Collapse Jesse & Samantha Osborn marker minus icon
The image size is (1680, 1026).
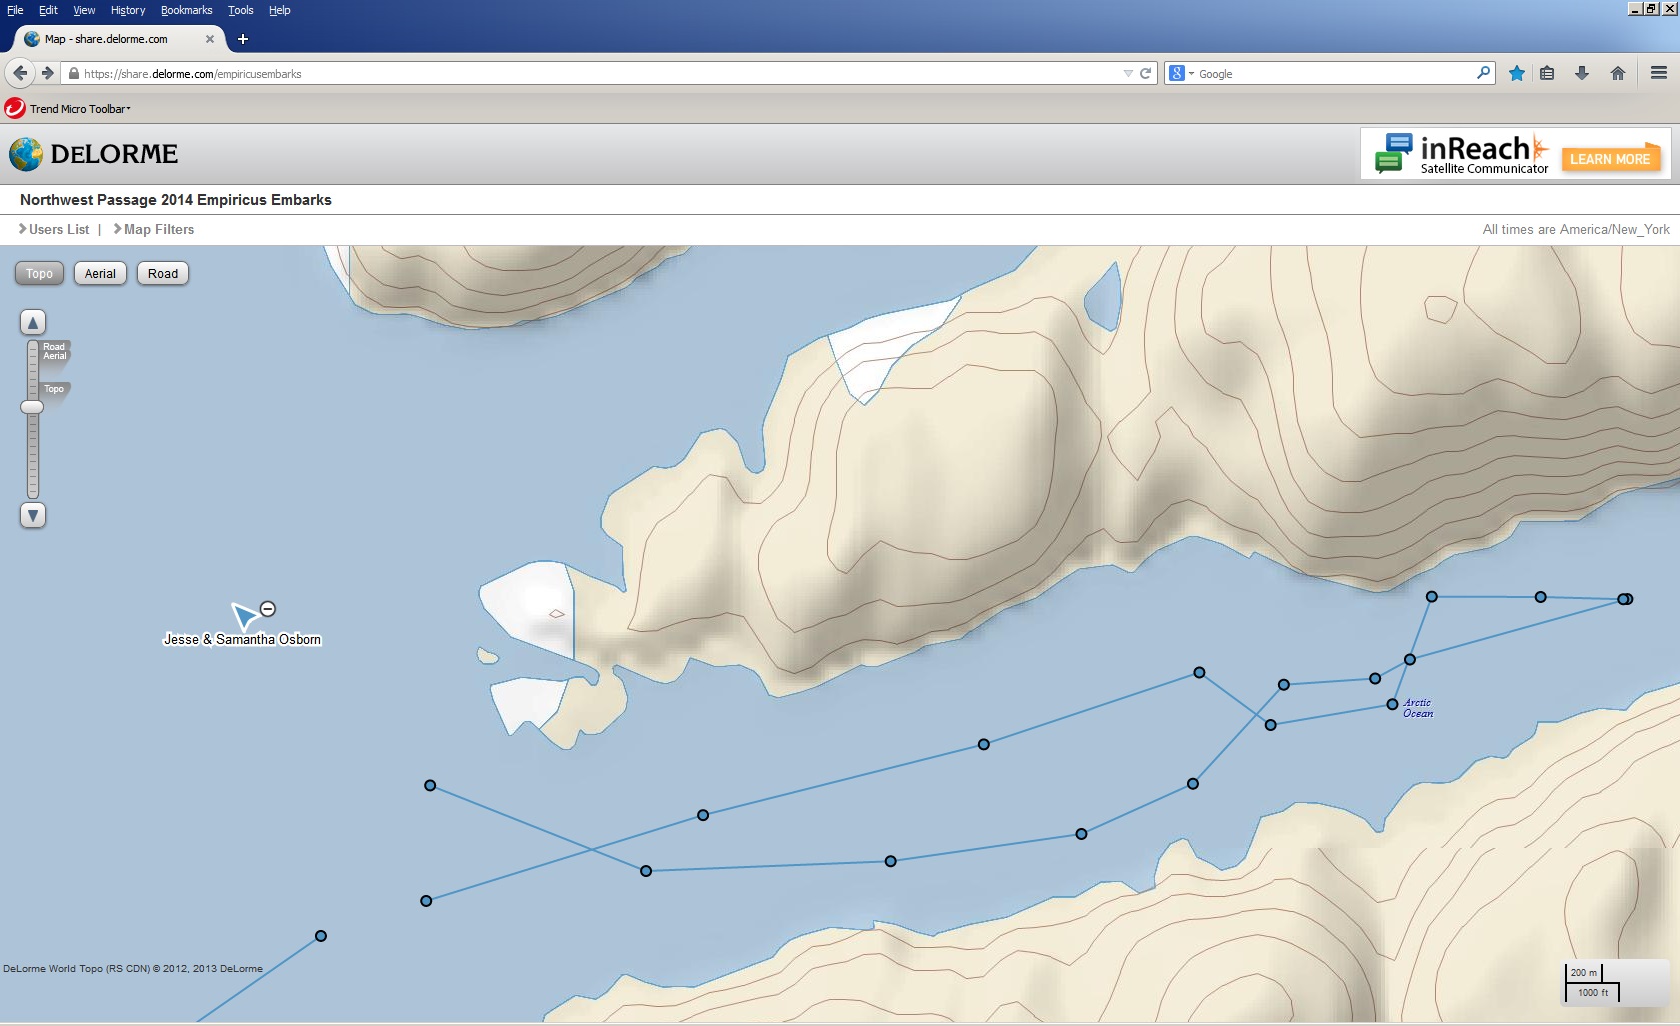pos(268,609)
